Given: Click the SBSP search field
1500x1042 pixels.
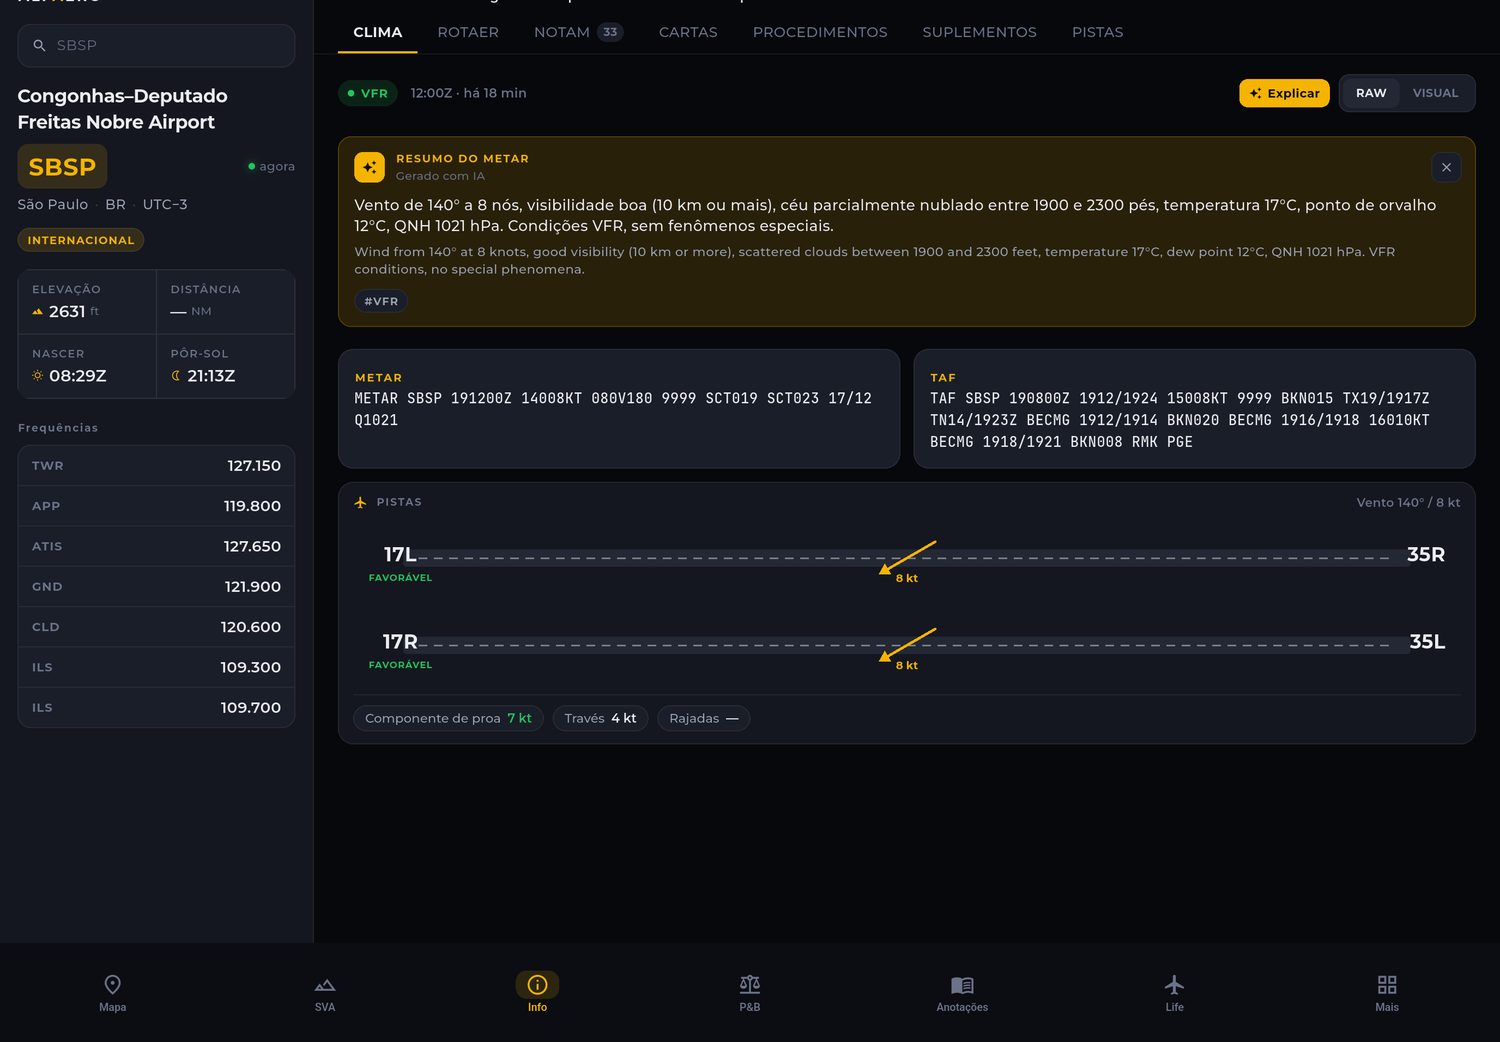Looking at the screenshot, I should pos(156,46).
